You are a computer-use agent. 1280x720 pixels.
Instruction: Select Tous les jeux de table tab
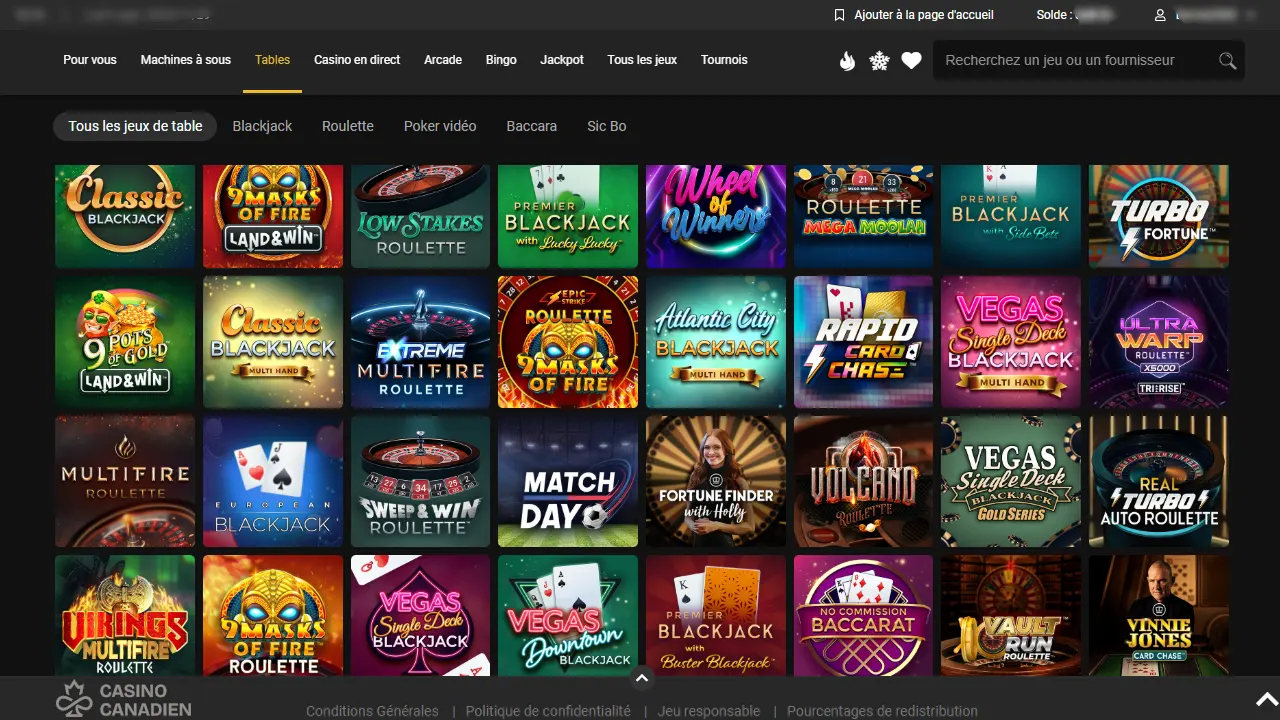[x=135, y=126]
